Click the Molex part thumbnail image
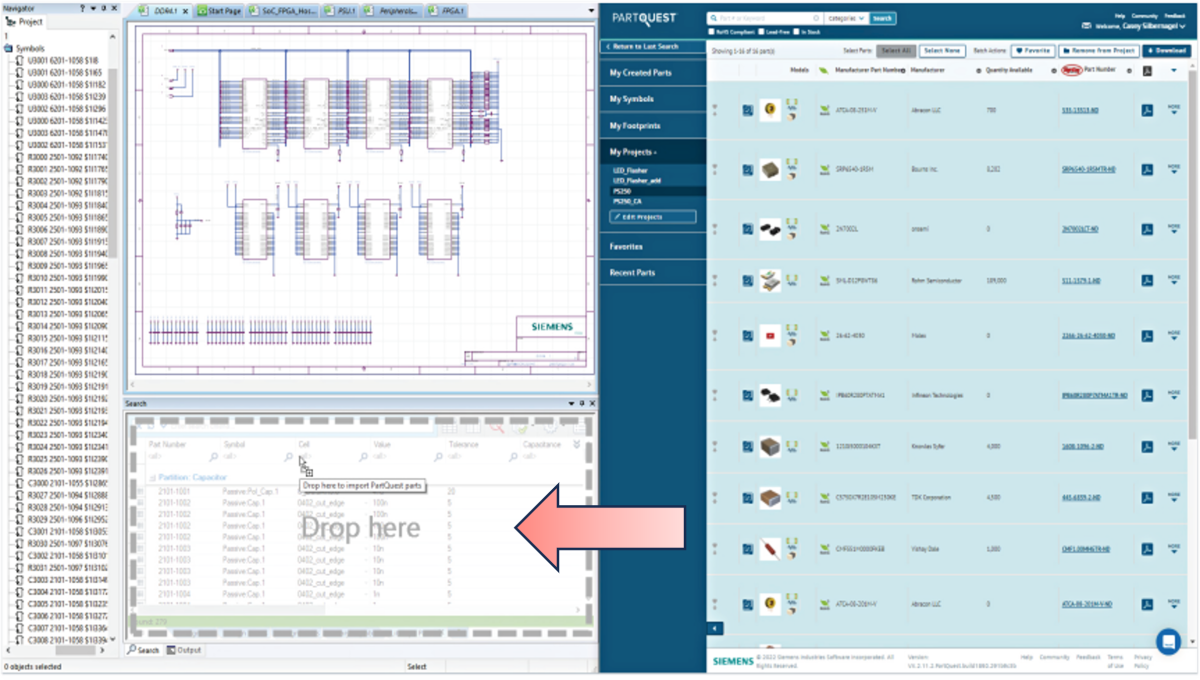Screen dimensions: 1200x680 point(770,336)
